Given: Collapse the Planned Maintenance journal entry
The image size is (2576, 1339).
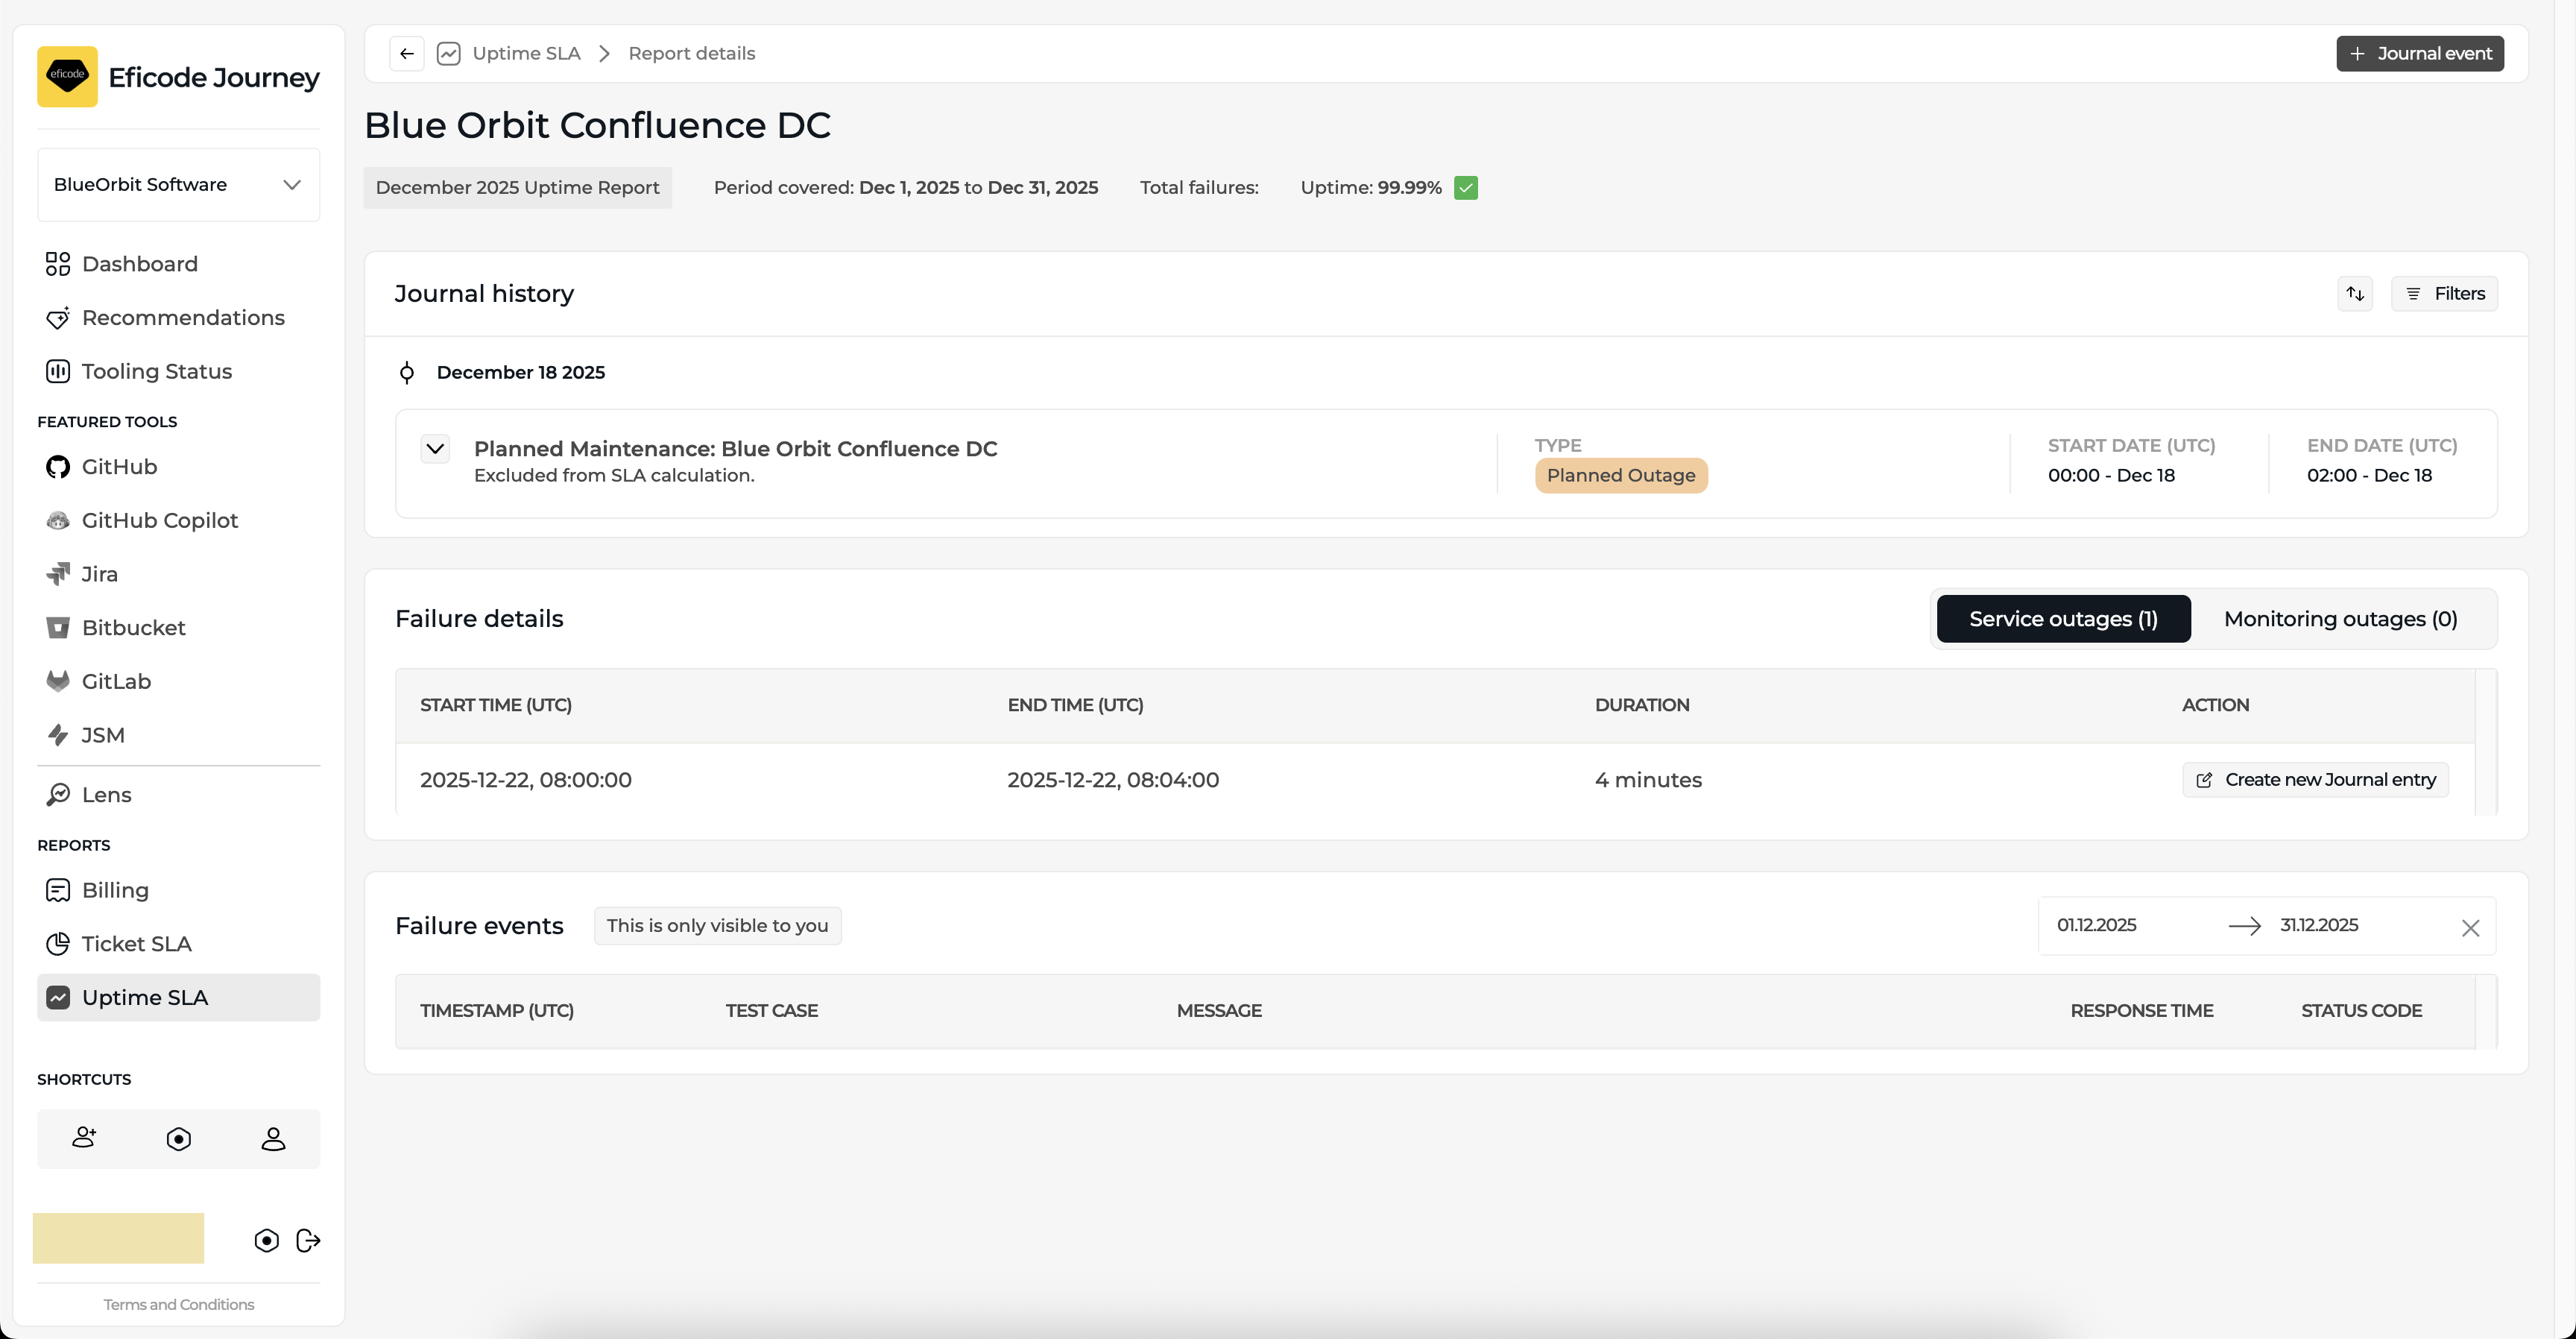Looking at the screenshot, I should 435,449.
